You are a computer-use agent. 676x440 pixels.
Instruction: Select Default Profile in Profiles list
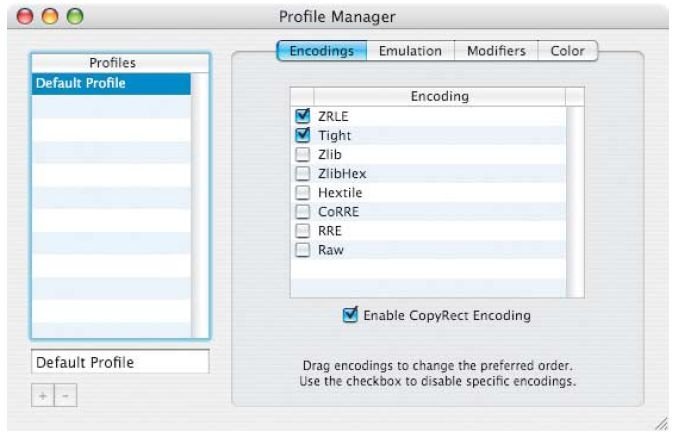coord(111,83)
